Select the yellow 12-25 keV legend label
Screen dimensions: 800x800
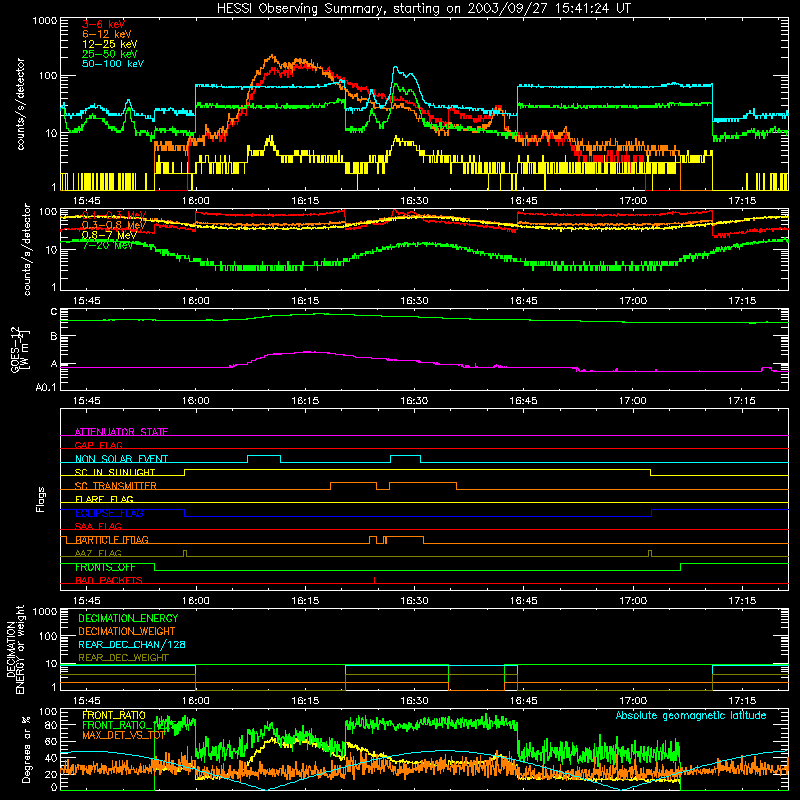tap(110, 44)
